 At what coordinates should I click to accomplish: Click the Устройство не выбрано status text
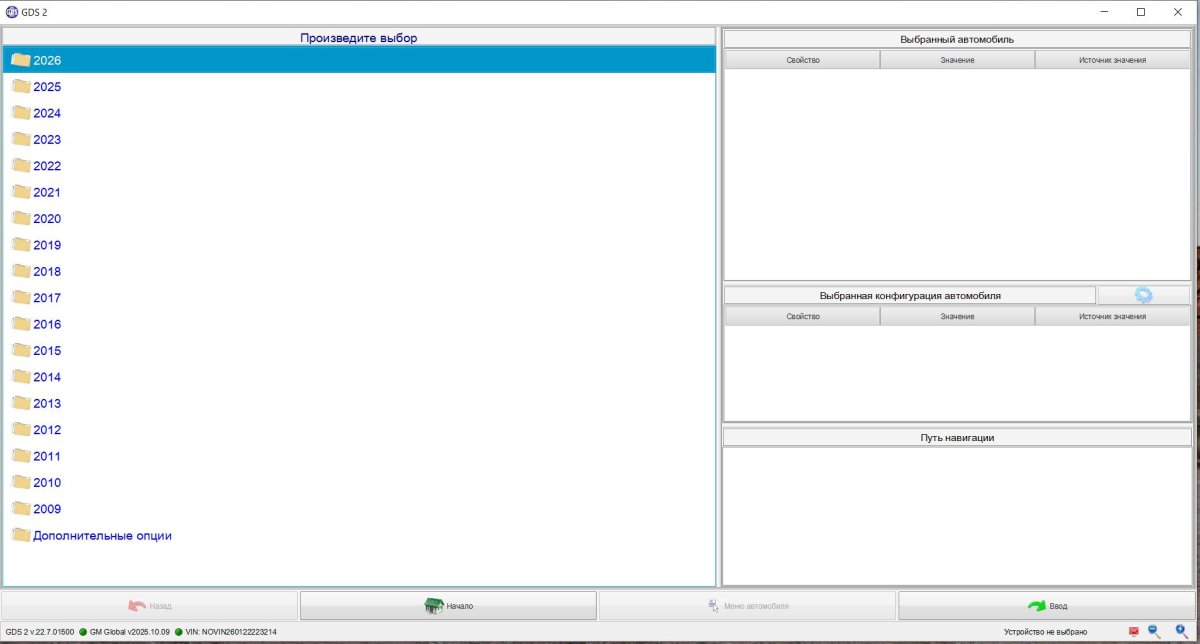point(1045,632)
